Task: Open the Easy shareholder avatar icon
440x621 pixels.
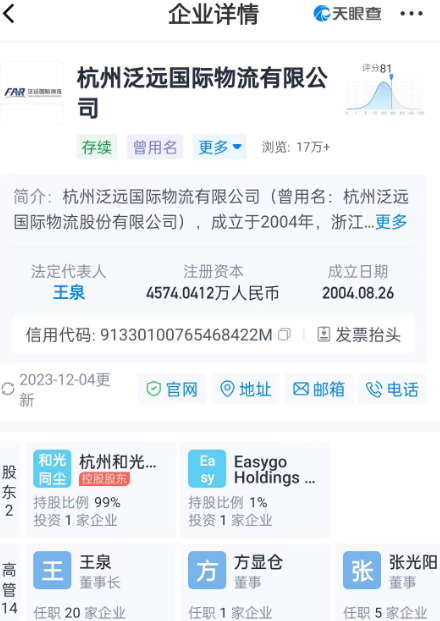Action: [x=207, y=469]
